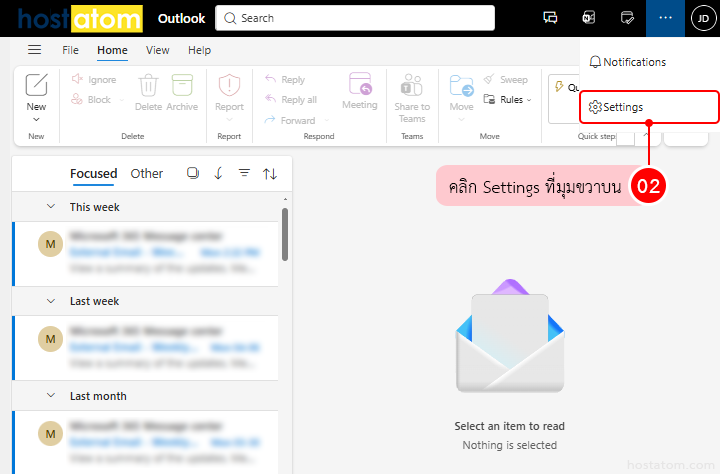Viewport: 720px width, 474px height.
Task: Collapse the Last month group
Action: [x=51, y=396]
